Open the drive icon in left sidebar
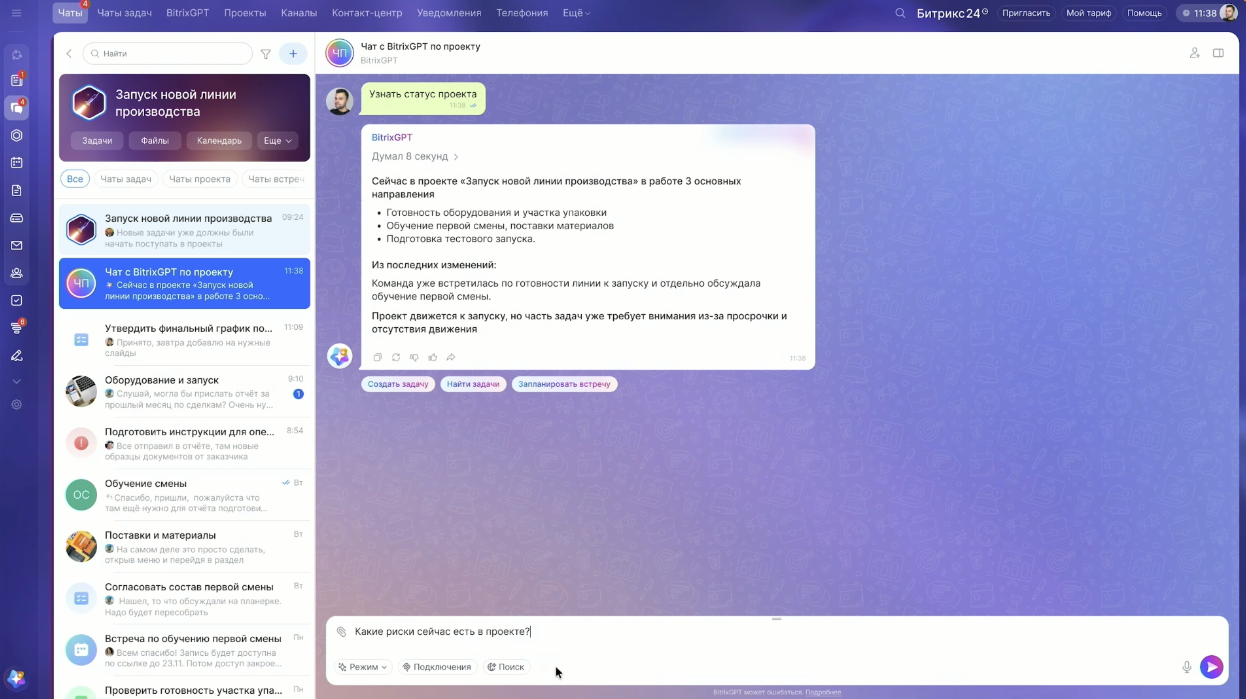This screenshot has width=1246, height=699. click(16, 217)
